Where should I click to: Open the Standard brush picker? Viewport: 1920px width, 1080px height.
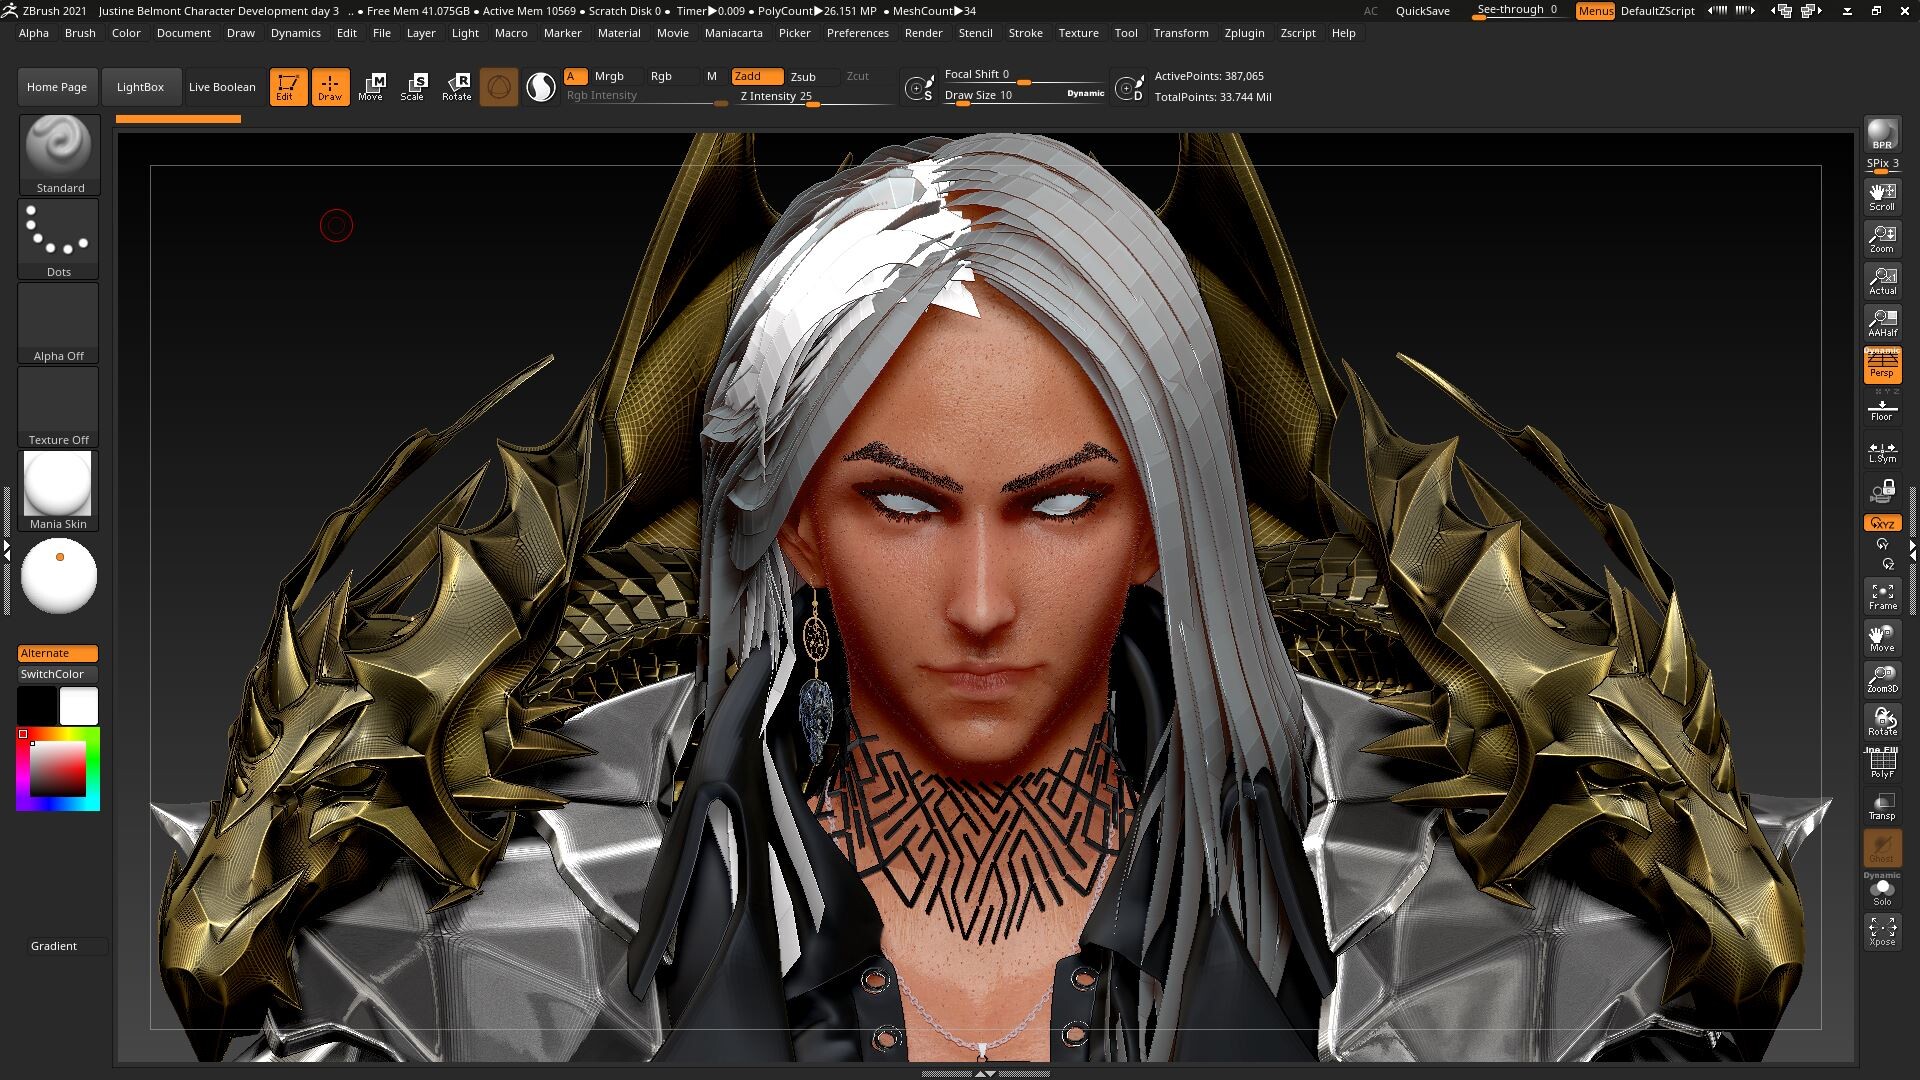(x=59, y=155)
